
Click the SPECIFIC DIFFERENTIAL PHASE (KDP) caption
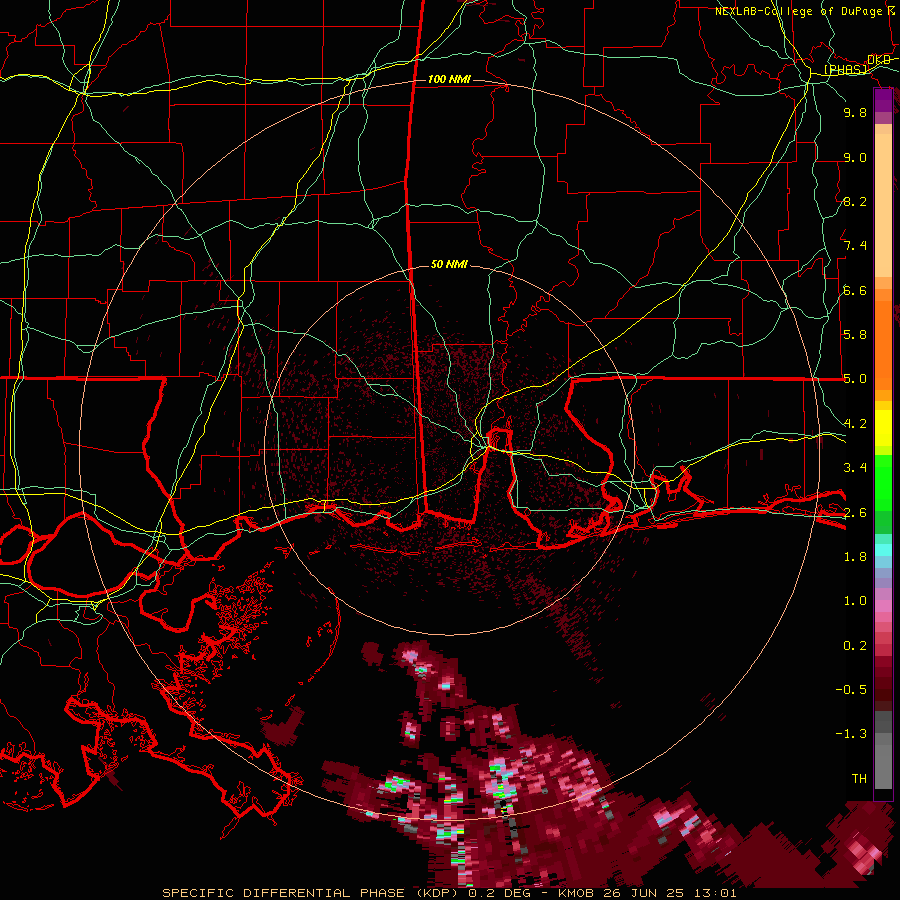click(x=311, y=893)
